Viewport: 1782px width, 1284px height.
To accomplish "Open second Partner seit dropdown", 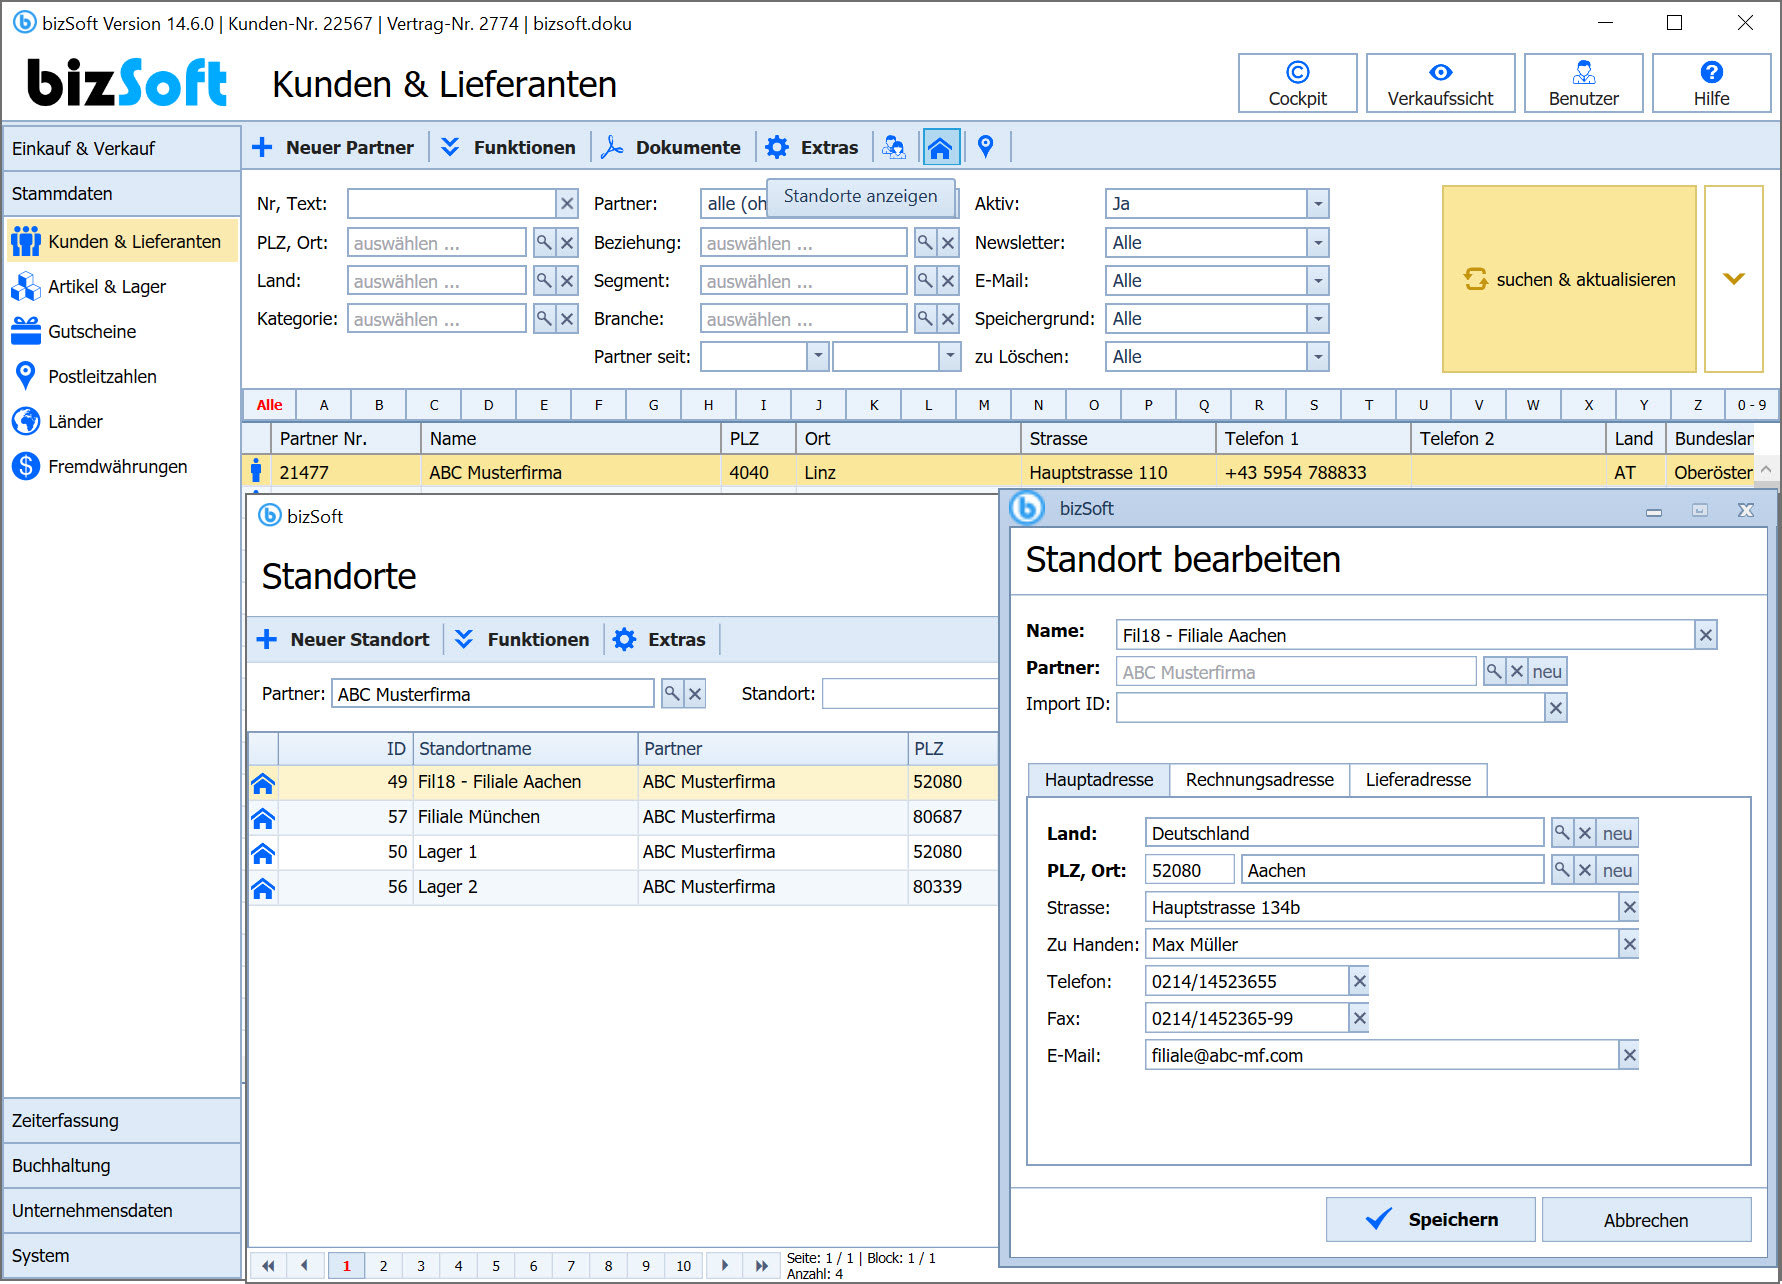I will click(950, 356).
